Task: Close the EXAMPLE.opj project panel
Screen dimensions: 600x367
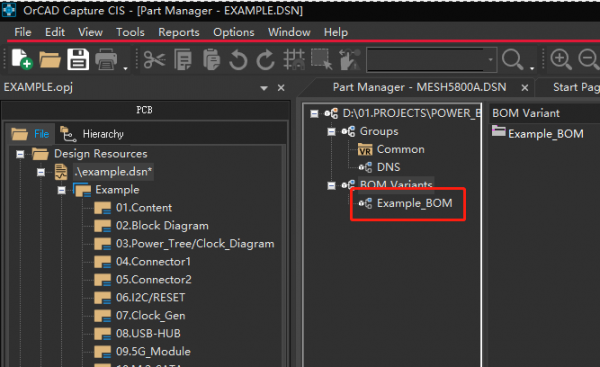Action: 281,88
